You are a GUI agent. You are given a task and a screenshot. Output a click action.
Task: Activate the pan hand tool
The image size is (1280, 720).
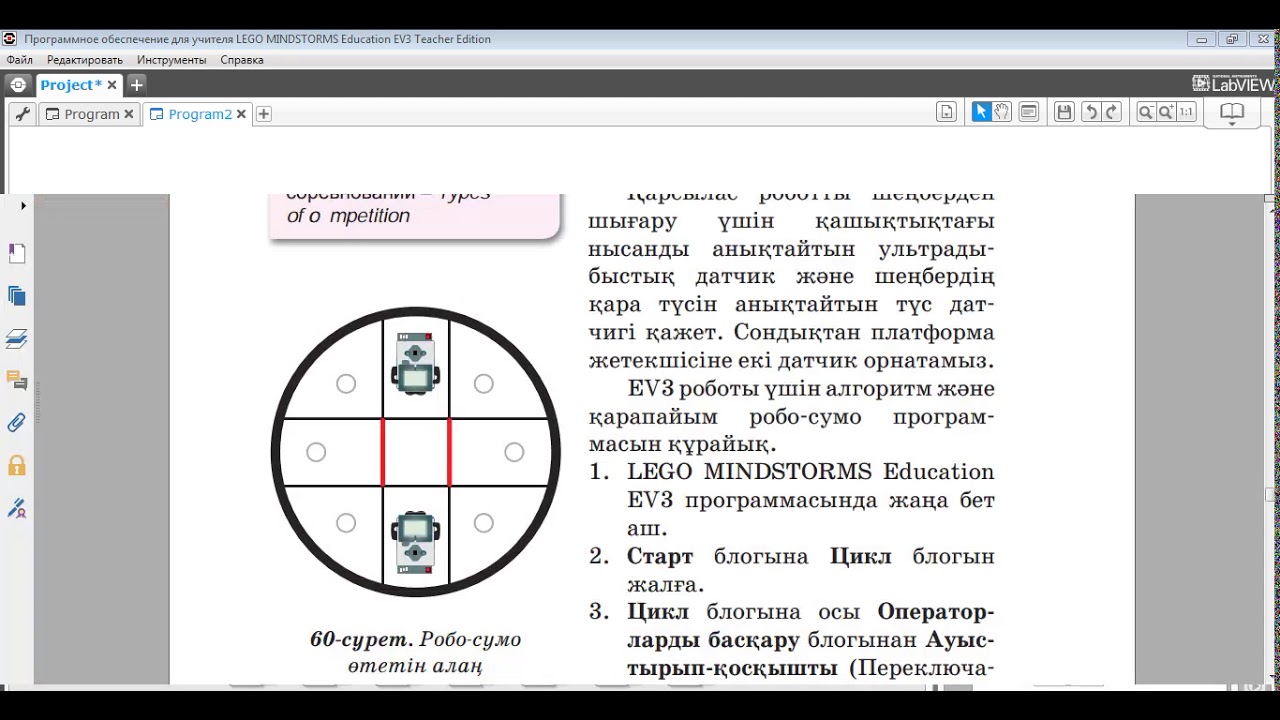click(1002, 112)
